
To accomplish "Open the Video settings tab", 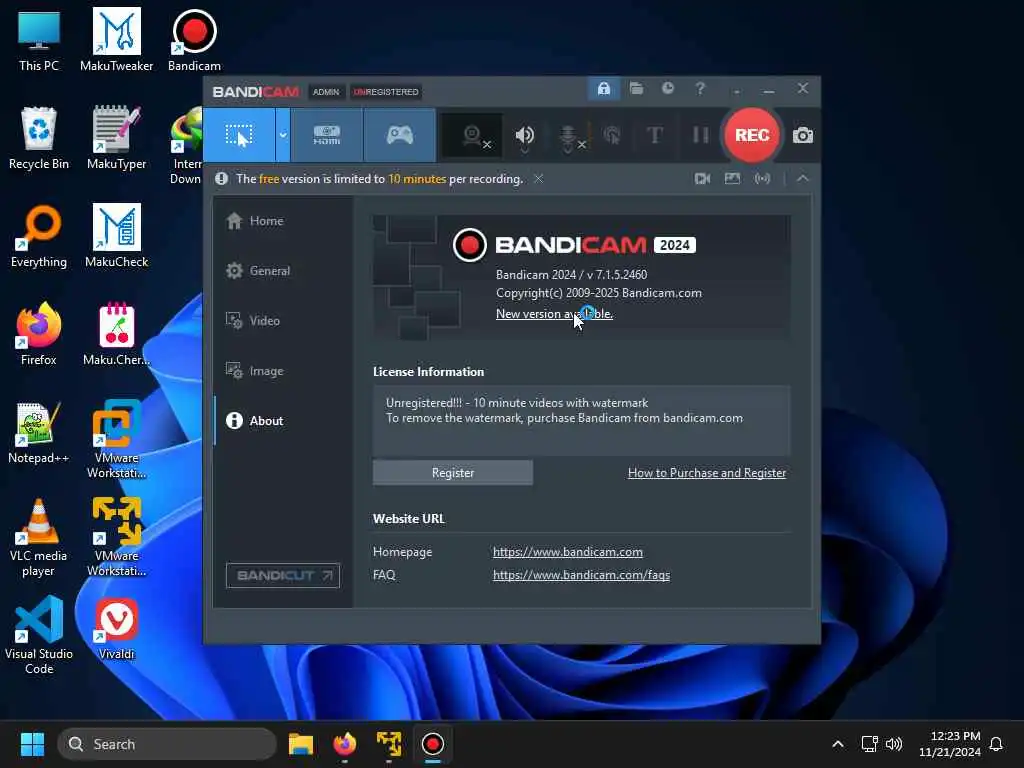I will [283, 321].
